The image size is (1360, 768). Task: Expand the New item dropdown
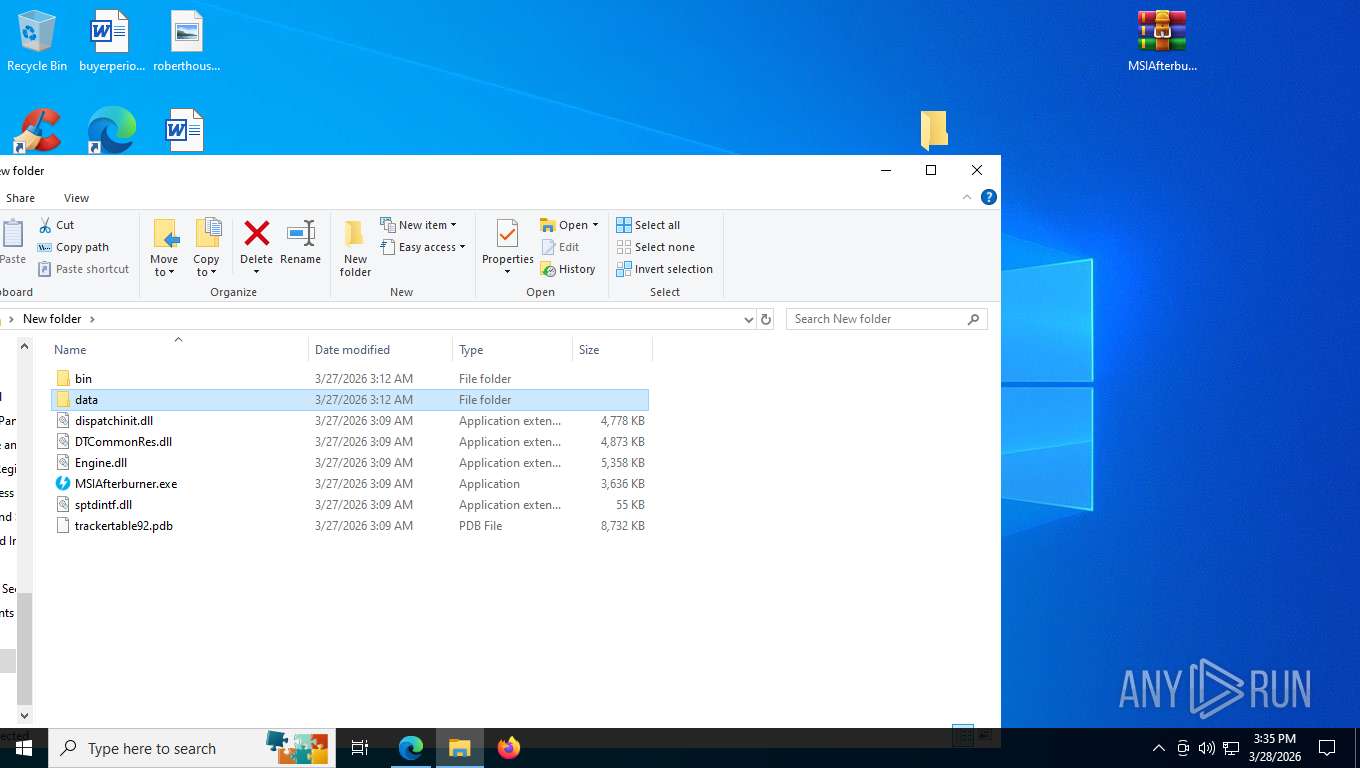(x=419, y=225)
